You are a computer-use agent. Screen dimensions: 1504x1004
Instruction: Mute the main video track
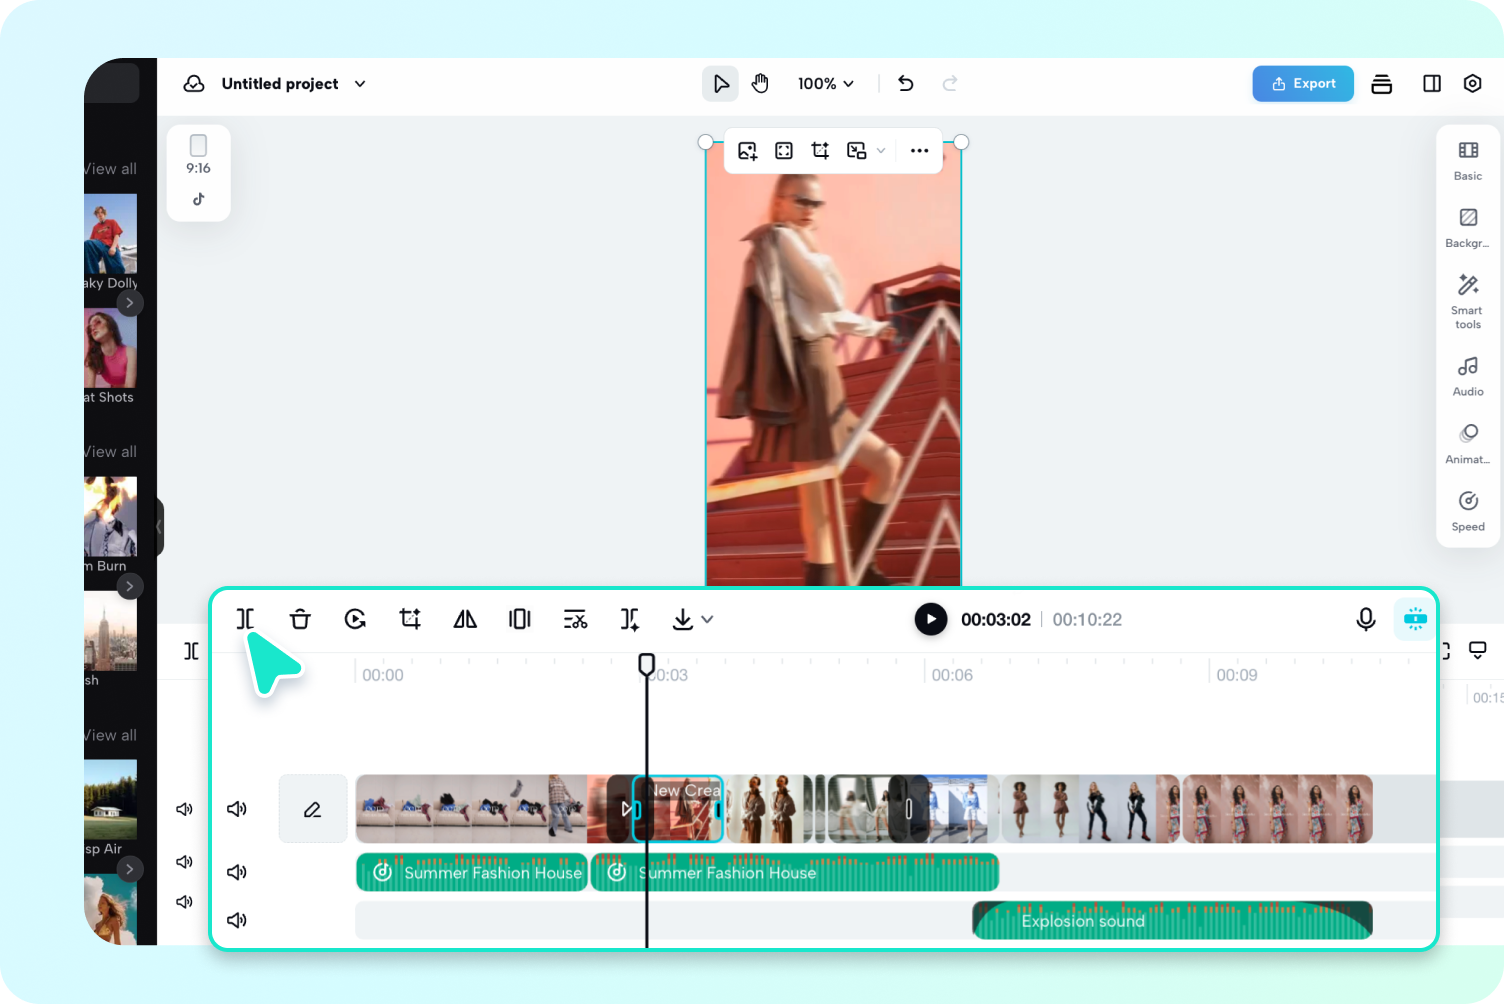pos(237,809)
